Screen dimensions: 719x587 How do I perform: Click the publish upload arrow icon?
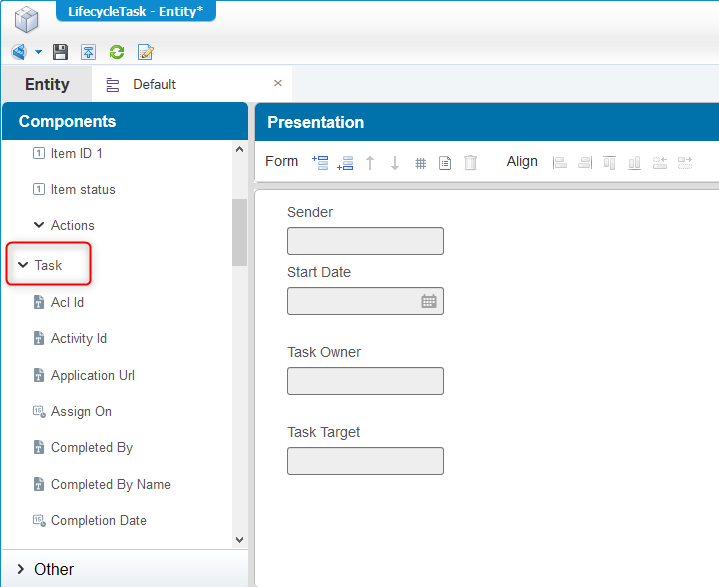point(88,52)
